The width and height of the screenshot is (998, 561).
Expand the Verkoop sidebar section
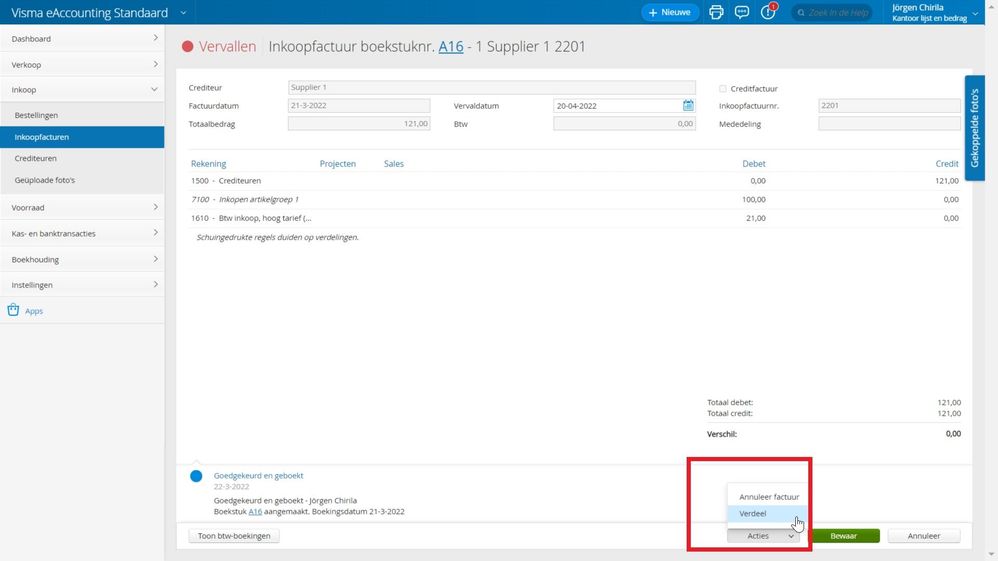click(82, 64)
